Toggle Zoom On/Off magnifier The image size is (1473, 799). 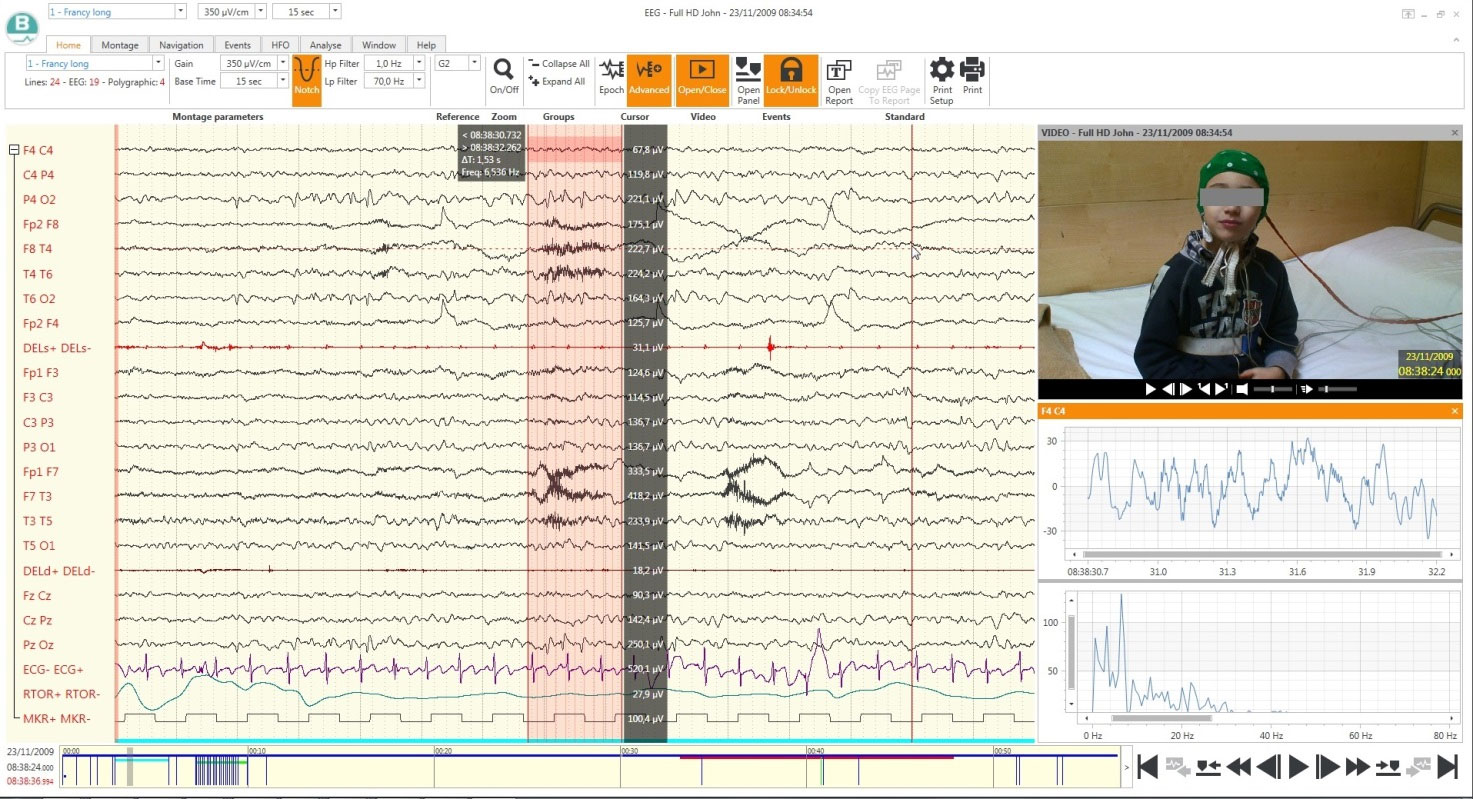point(504,76)
